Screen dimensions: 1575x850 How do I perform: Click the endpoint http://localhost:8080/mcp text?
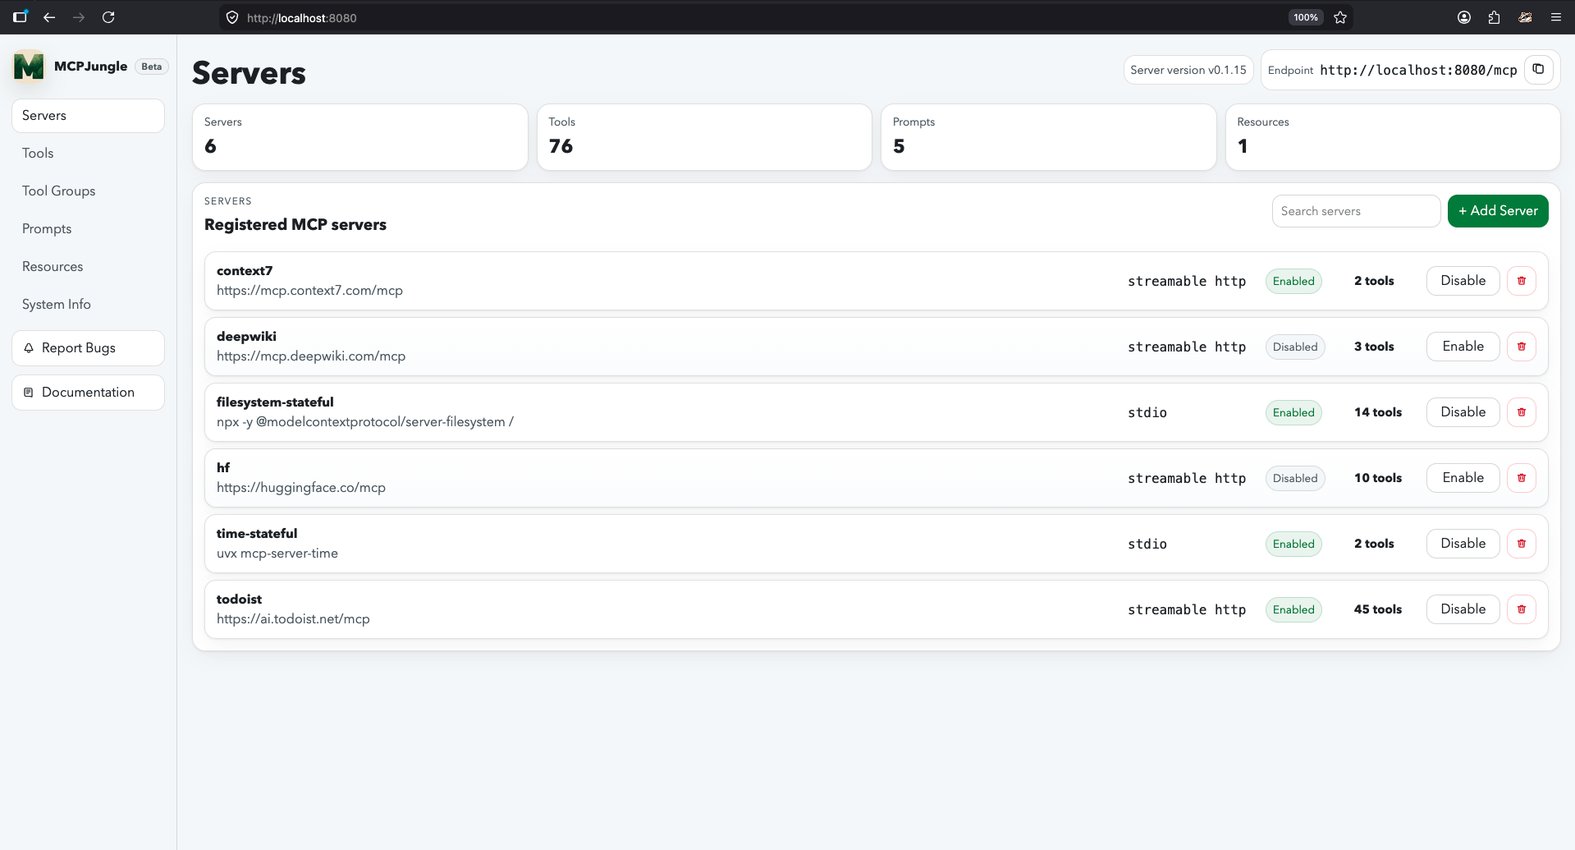coord(1418,70)
